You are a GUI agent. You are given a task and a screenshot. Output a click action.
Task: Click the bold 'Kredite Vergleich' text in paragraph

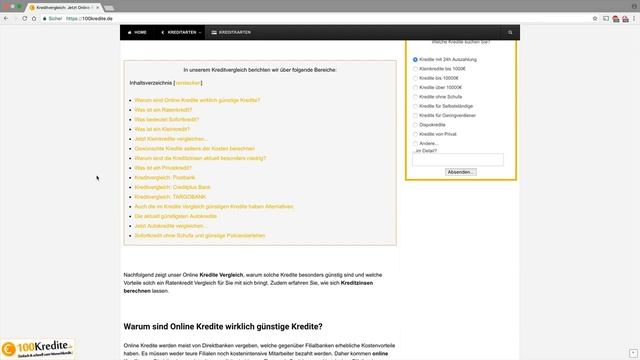click(x=221, y=275)
